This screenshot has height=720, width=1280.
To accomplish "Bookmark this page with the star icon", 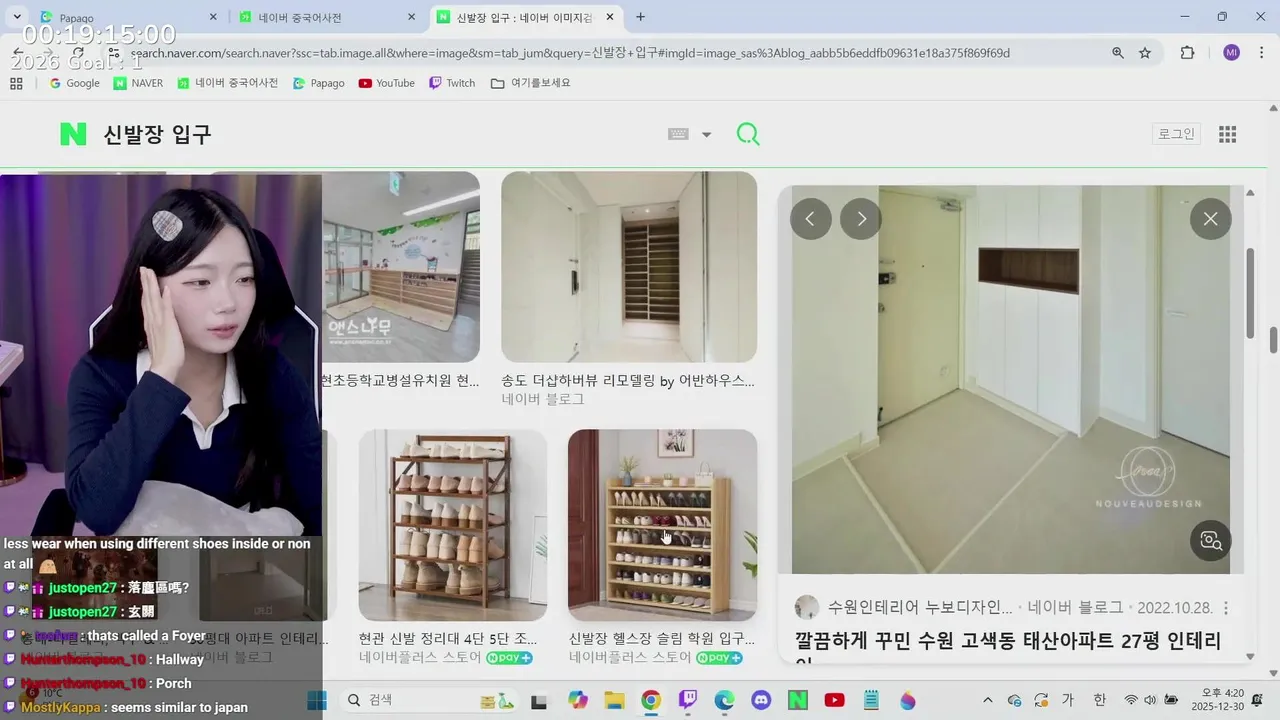I will pos(1145,53).
